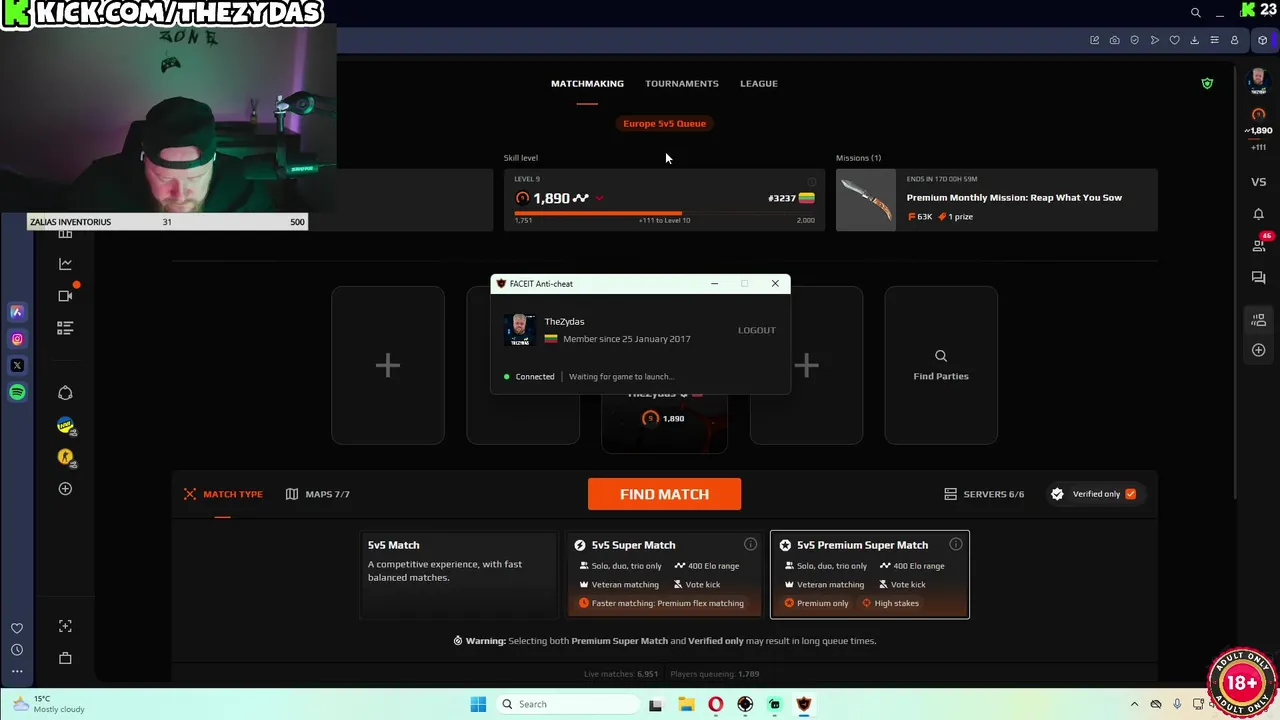Expand the MAPS 7/7 selector
The height and width of the screenshot is (720, 1280).
(x=317, y=494)
